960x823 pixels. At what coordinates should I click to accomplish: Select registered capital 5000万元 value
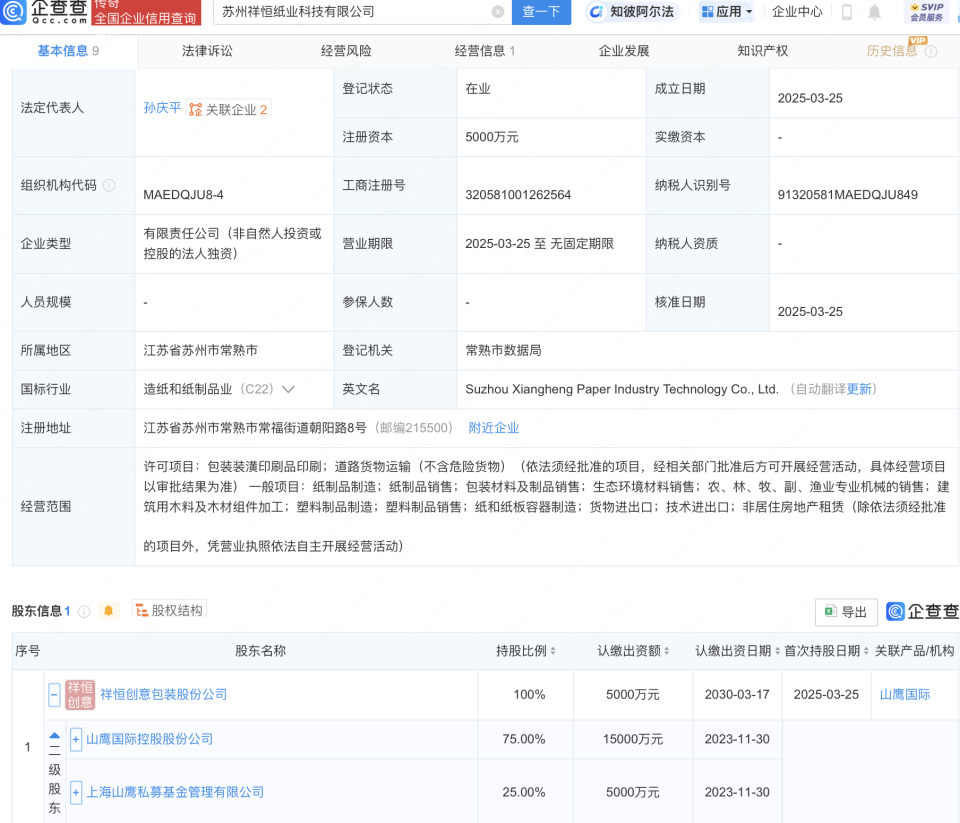(492, 137)
